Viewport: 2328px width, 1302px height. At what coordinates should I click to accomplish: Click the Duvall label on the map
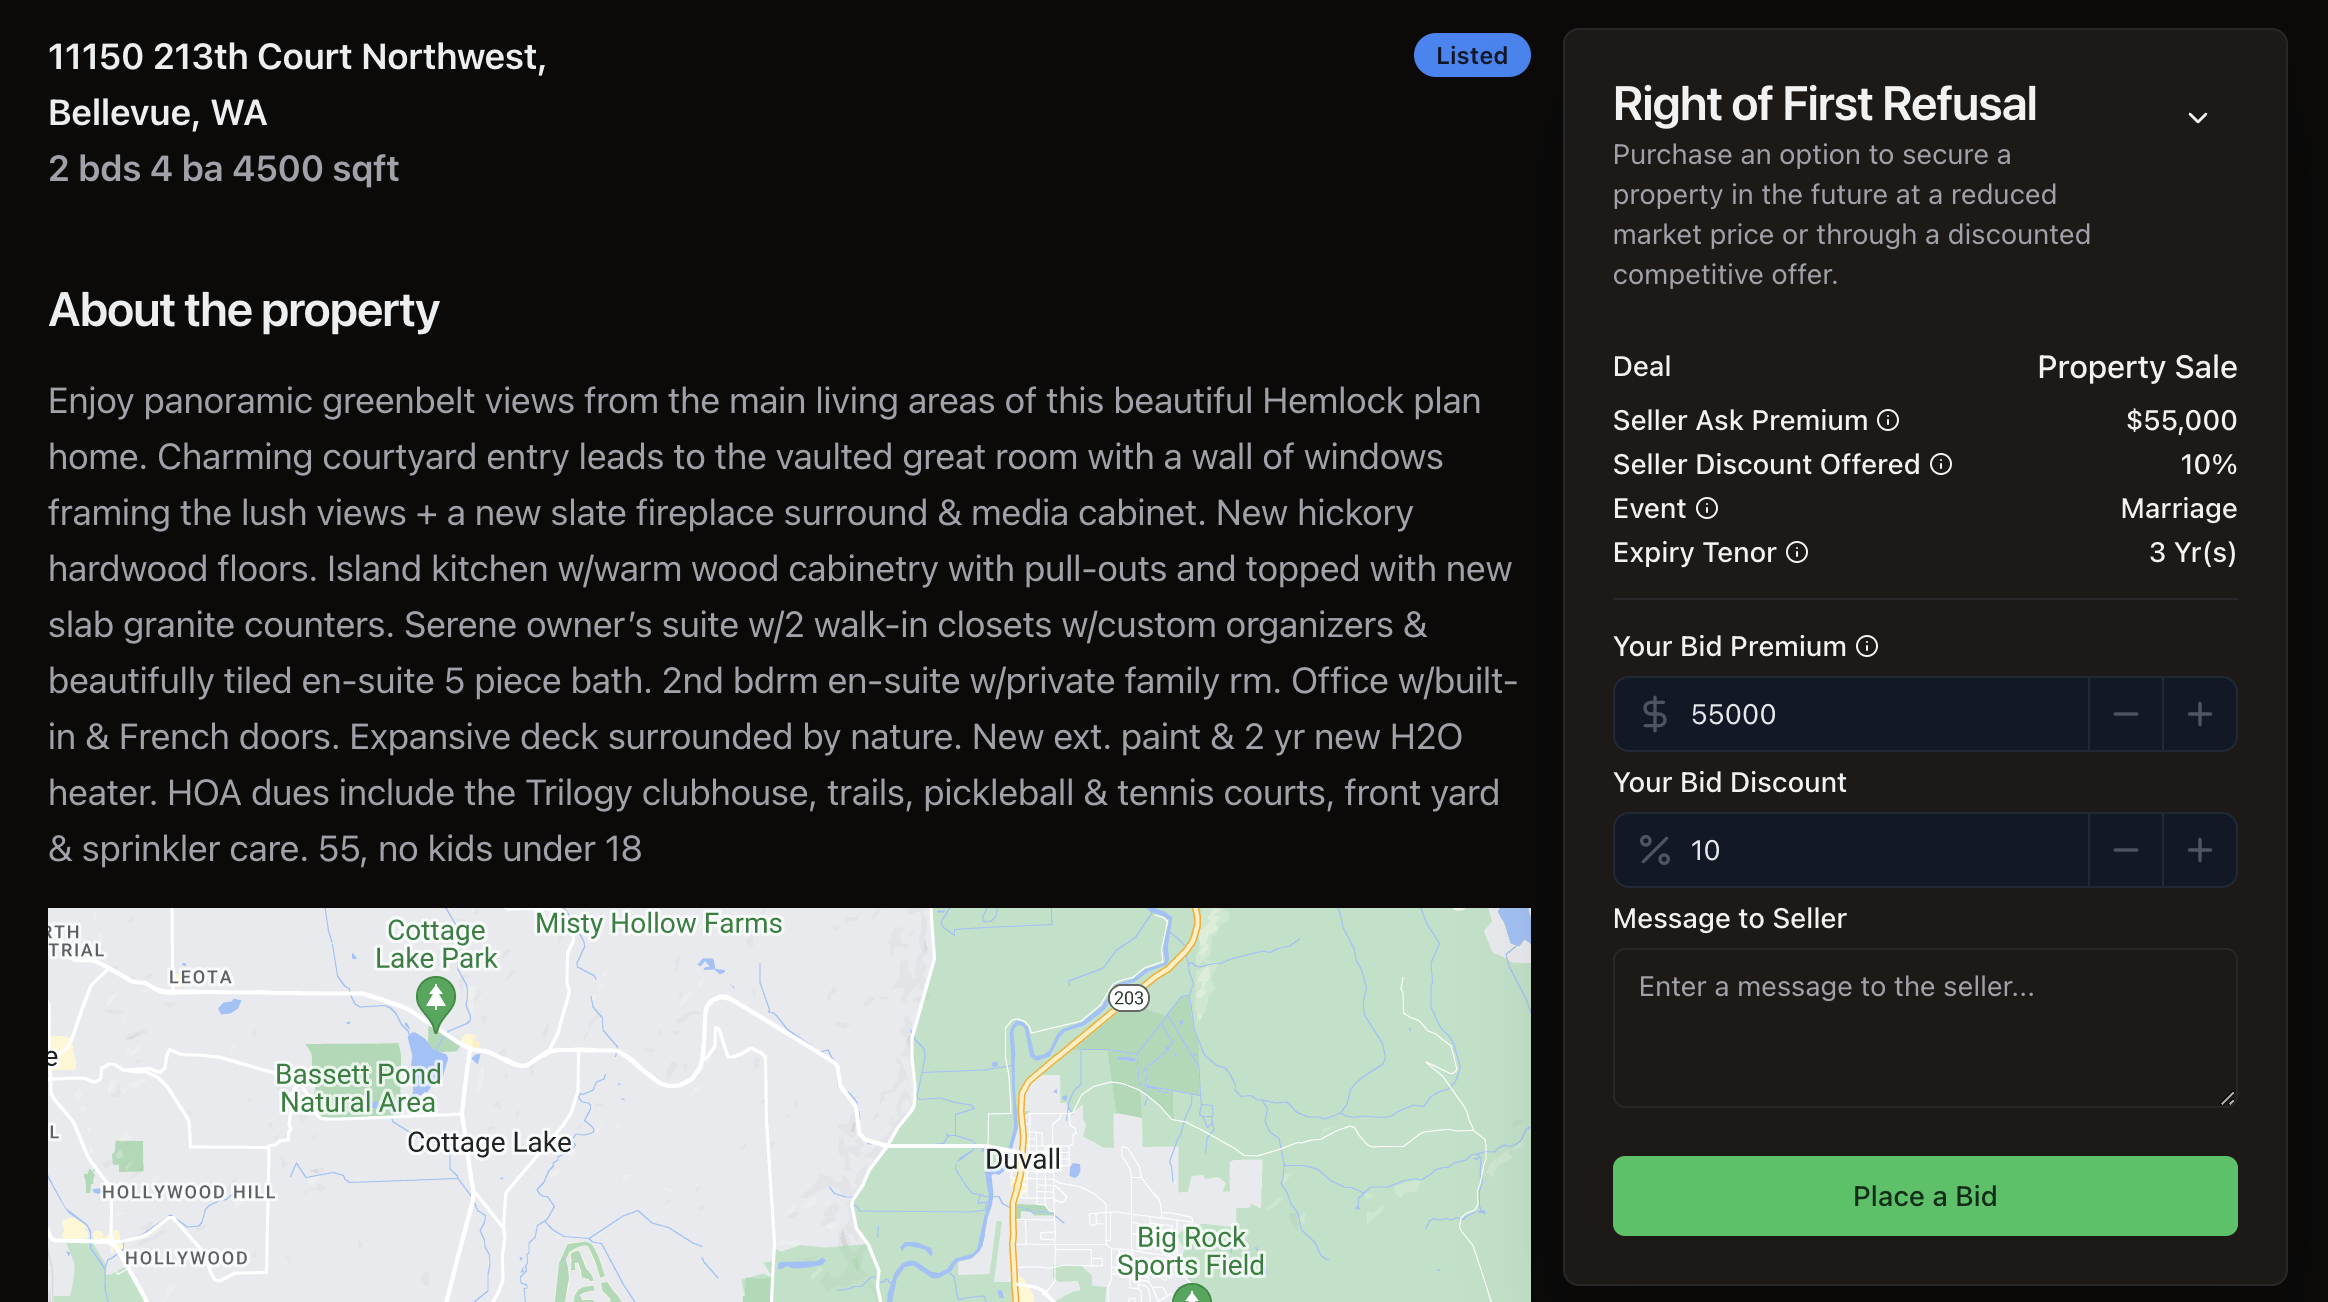pyautogui.click(x=1022, y=1159)
